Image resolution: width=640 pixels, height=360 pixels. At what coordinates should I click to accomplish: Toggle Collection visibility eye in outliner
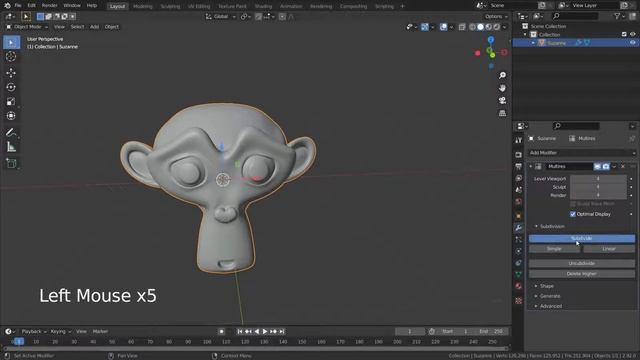[x=633, y=35]
